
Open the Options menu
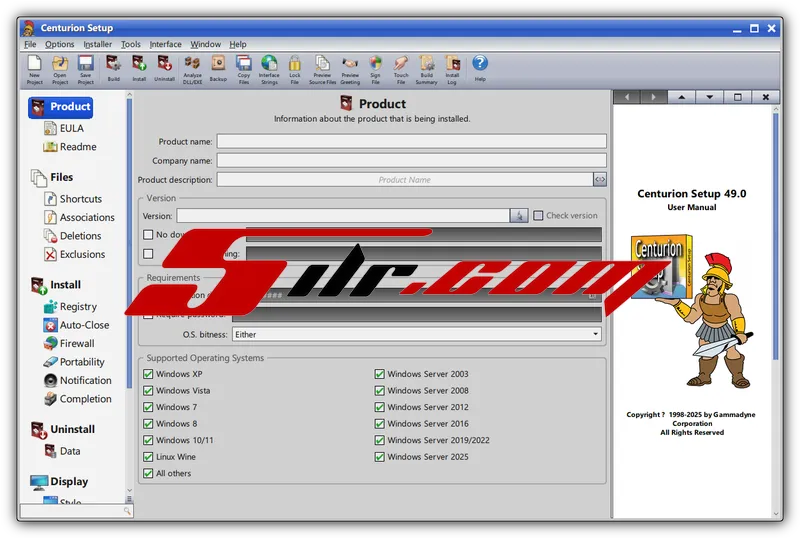tap(60, 44)
